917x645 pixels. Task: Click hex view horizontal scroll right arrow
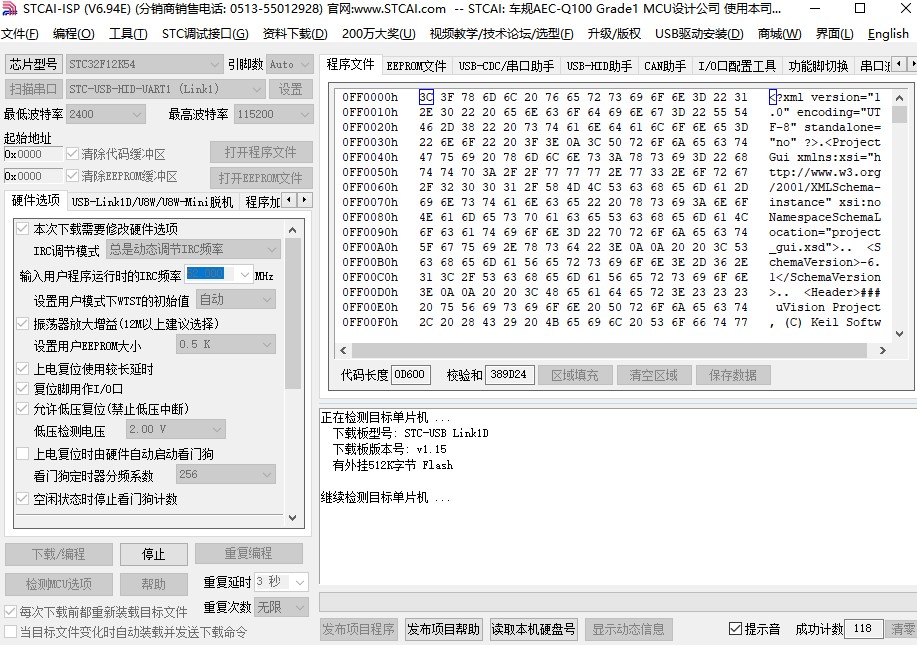882,350
